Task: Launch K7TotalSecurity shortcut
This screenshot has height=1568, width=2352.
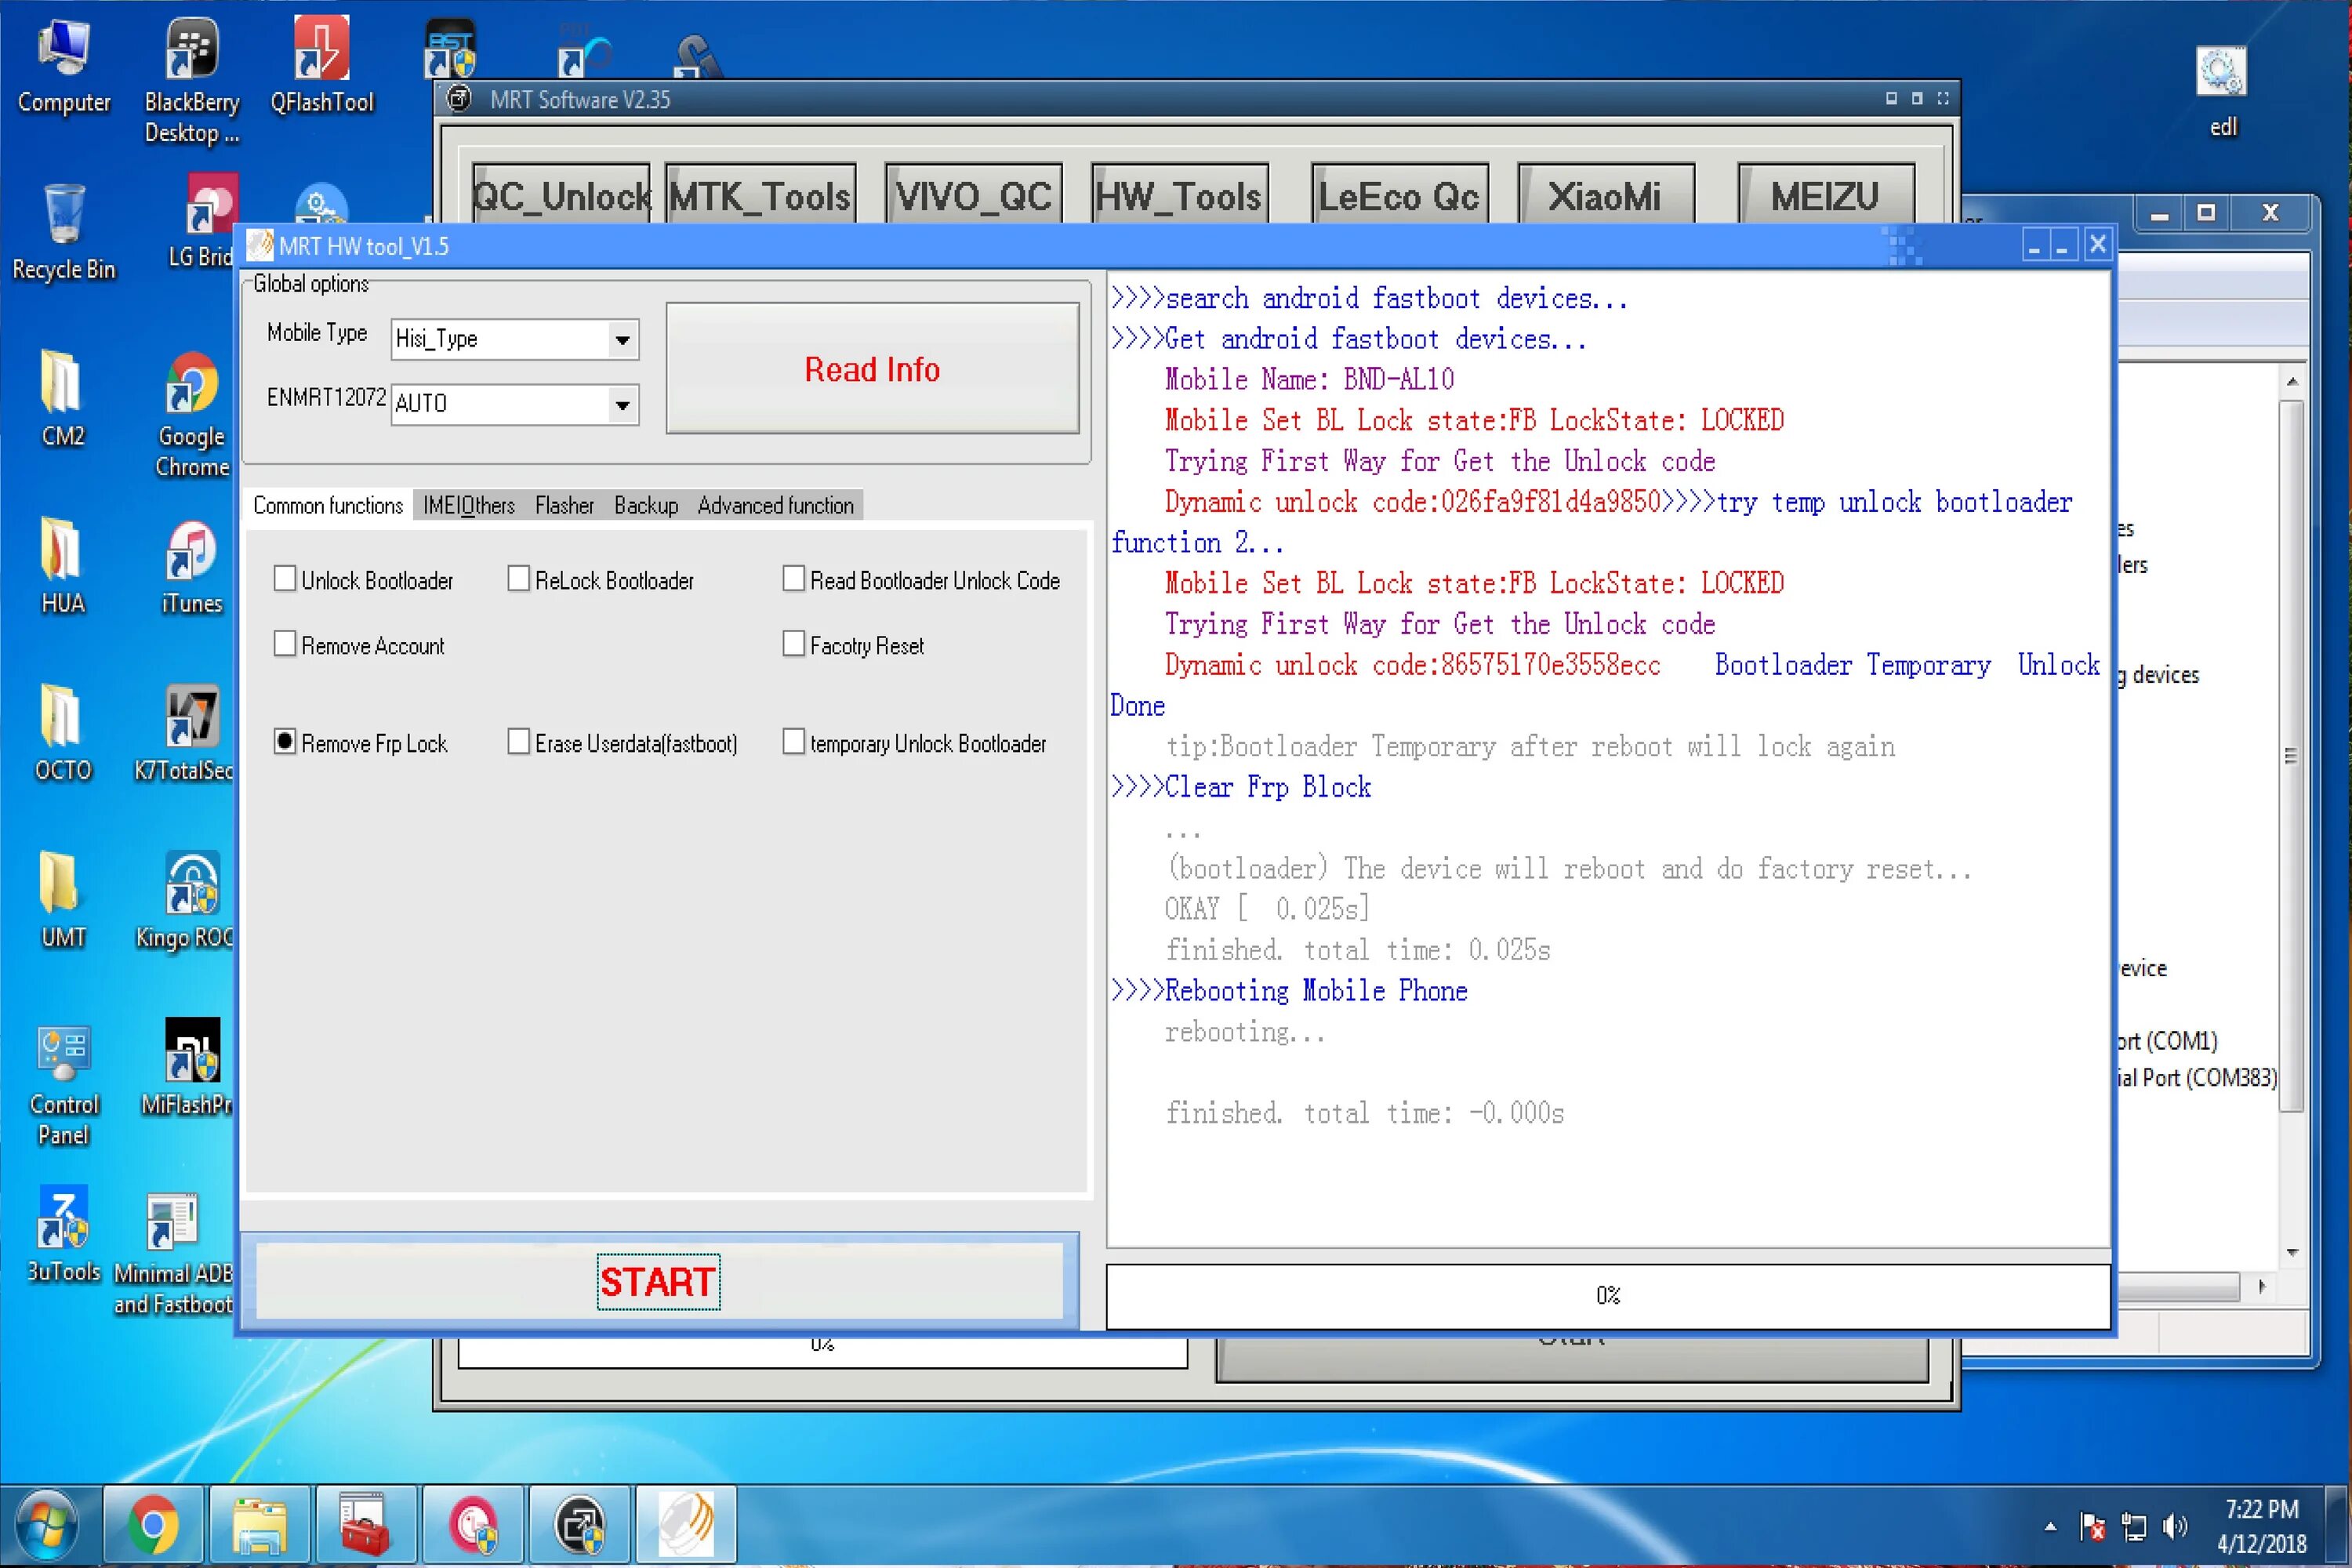Action: click(x=186, y=732)
